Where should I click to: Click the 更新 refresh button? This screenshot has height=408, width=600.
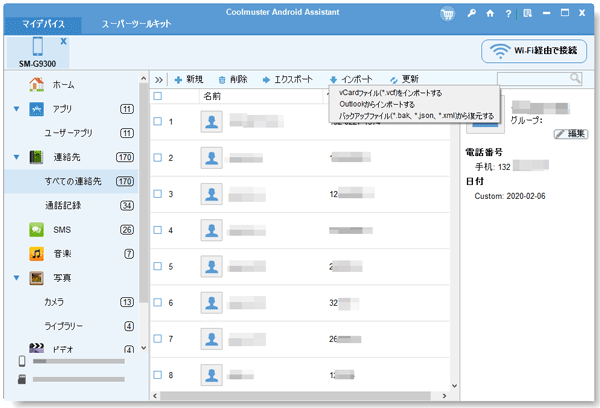coord(404,80)
